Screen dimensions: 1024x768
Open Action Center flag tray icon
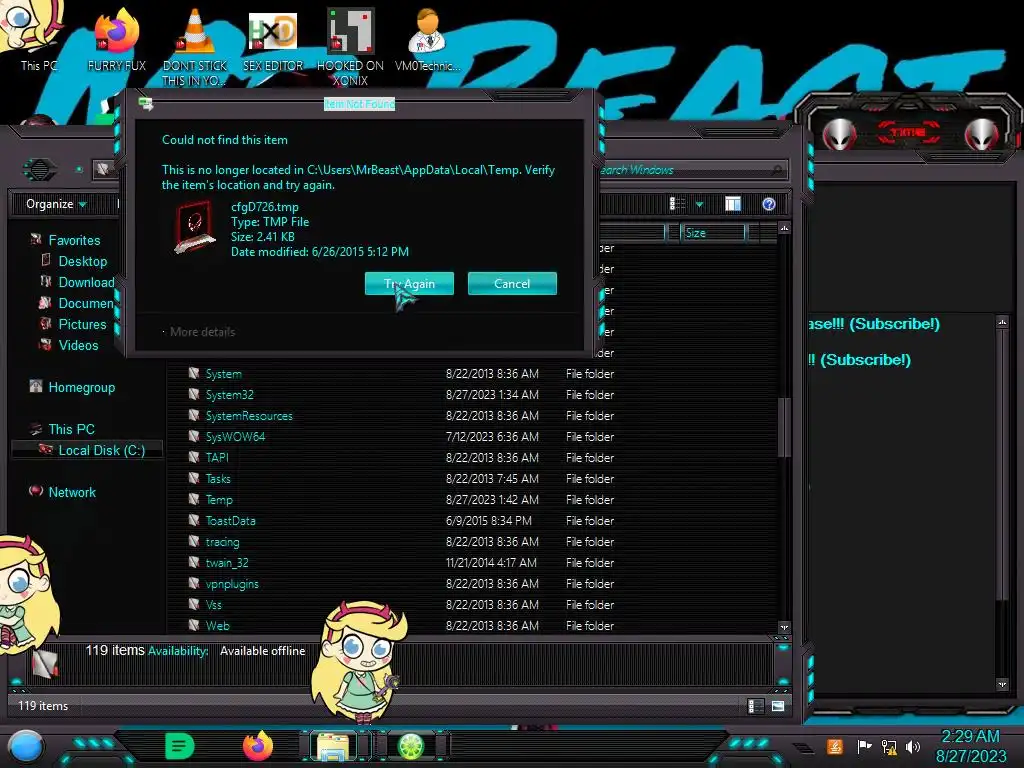[864, 746]
